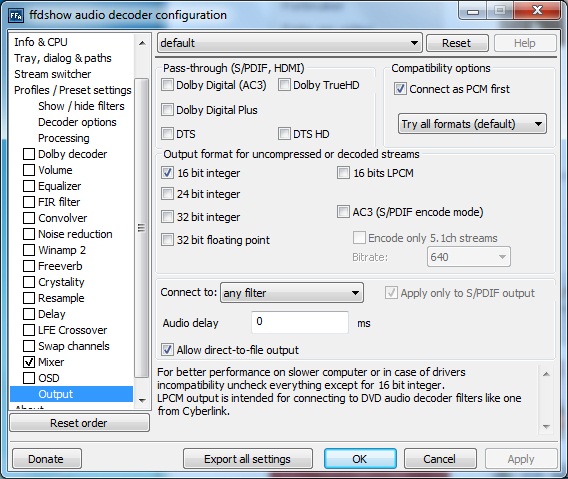This screenshot has width=568, height=479.
Task: Click the Cancel button
Action: tap(440, 459)
